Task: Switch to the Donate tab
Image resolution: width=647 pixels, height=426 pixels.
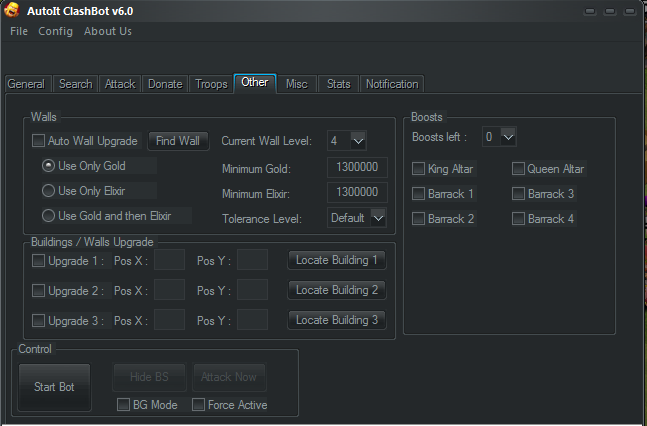Action: 165,84
